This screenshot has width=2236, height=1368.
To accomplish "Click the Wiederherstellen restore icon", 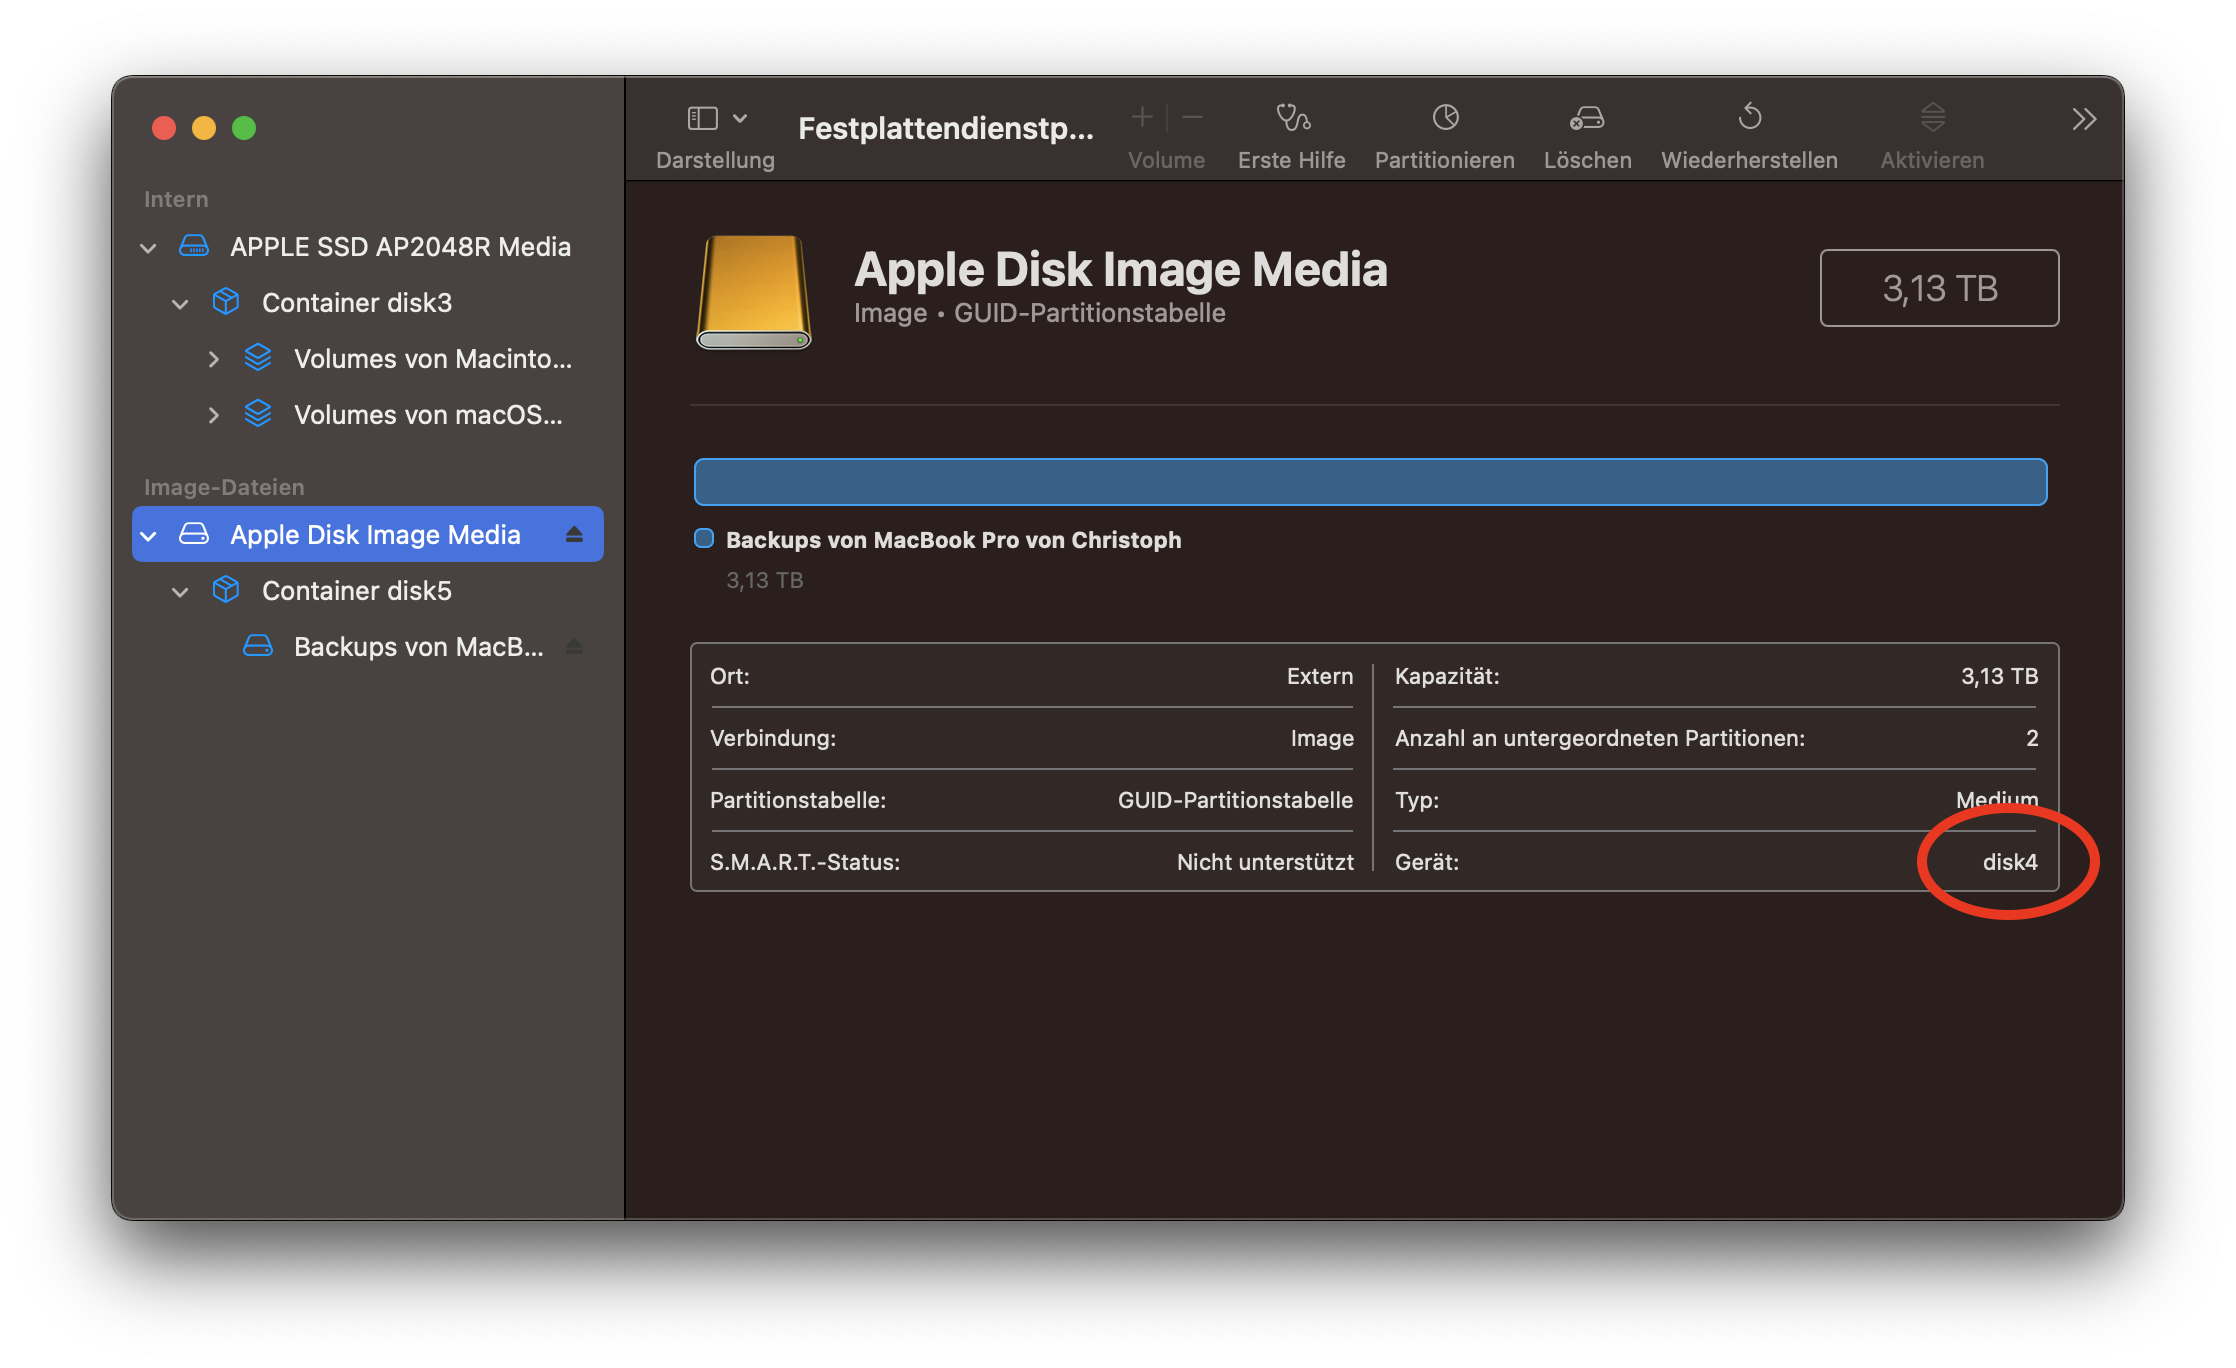I will [1749, 117].
